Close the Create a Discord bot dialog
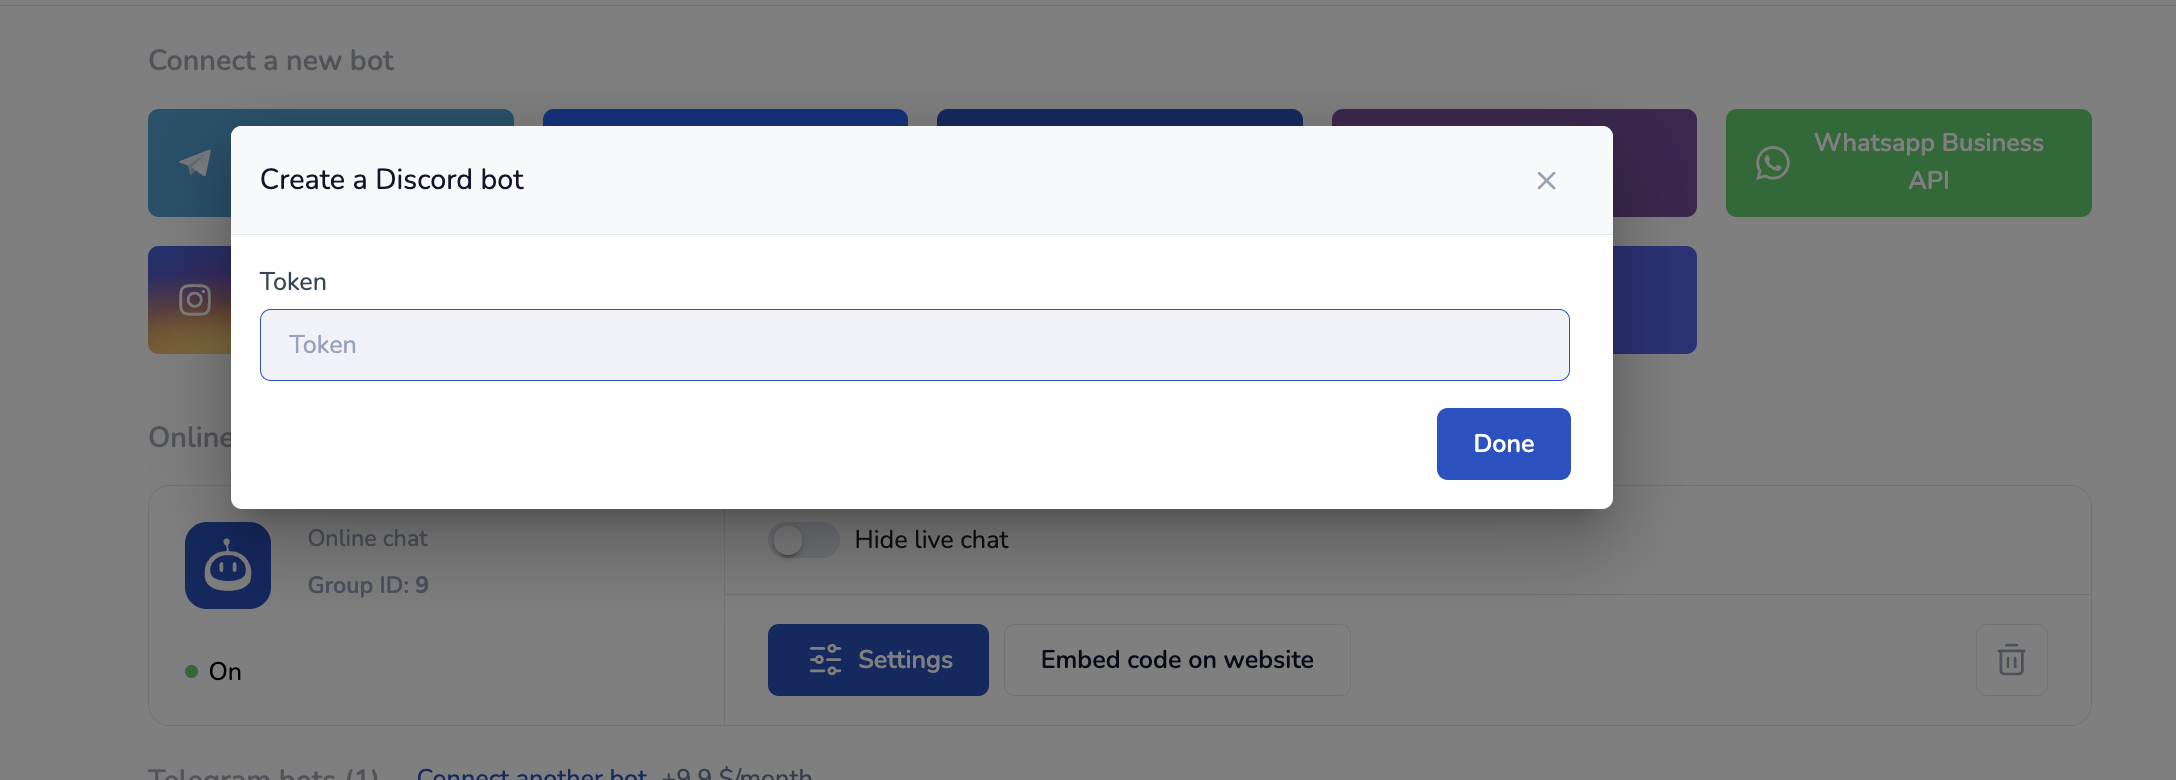The image size is (2176, 780). coord(1546,181)
